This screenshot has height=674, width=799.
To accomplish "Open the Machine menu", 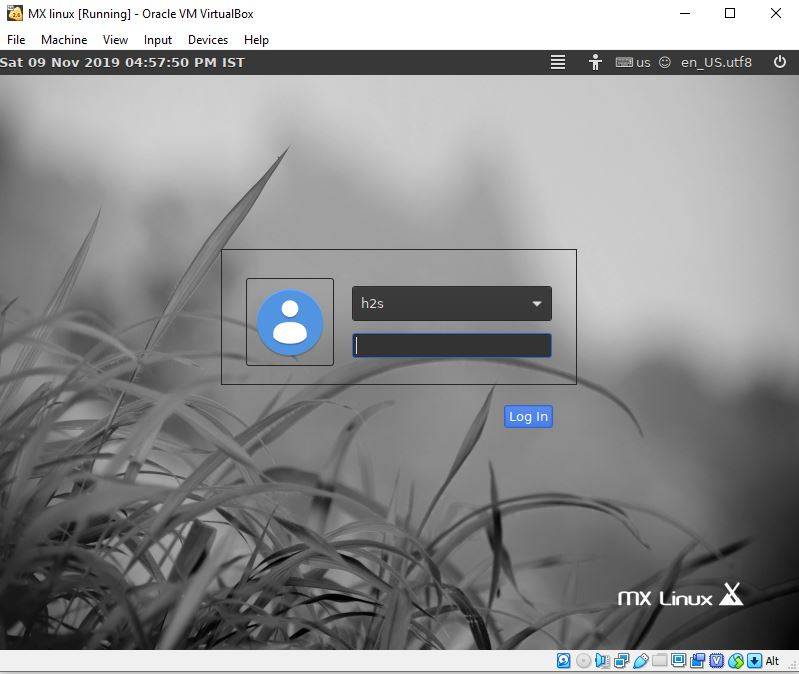I will (64, 40).
